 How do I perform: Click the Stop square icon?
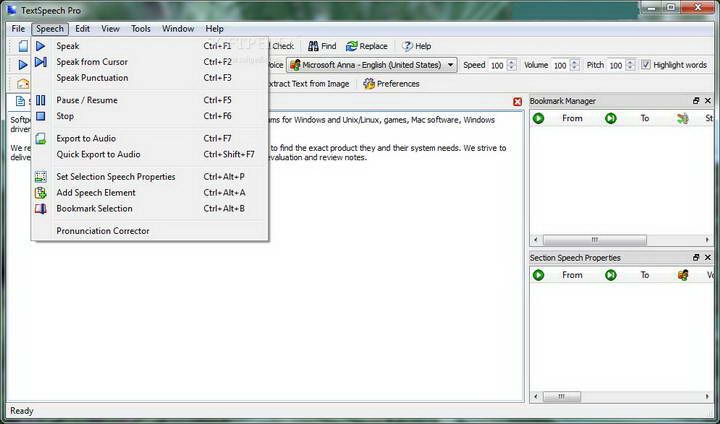(x=40, y=116)
